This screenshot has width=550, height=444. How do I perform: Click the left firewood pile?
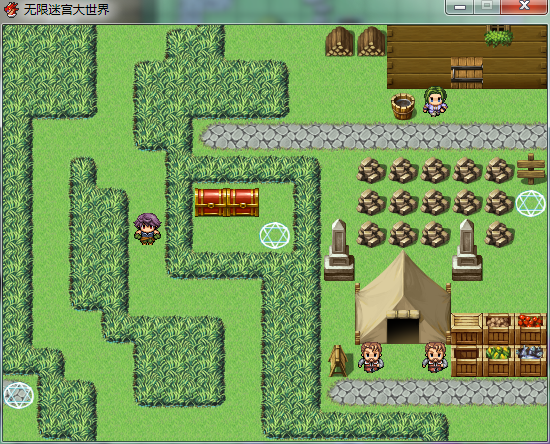(339, 41)
